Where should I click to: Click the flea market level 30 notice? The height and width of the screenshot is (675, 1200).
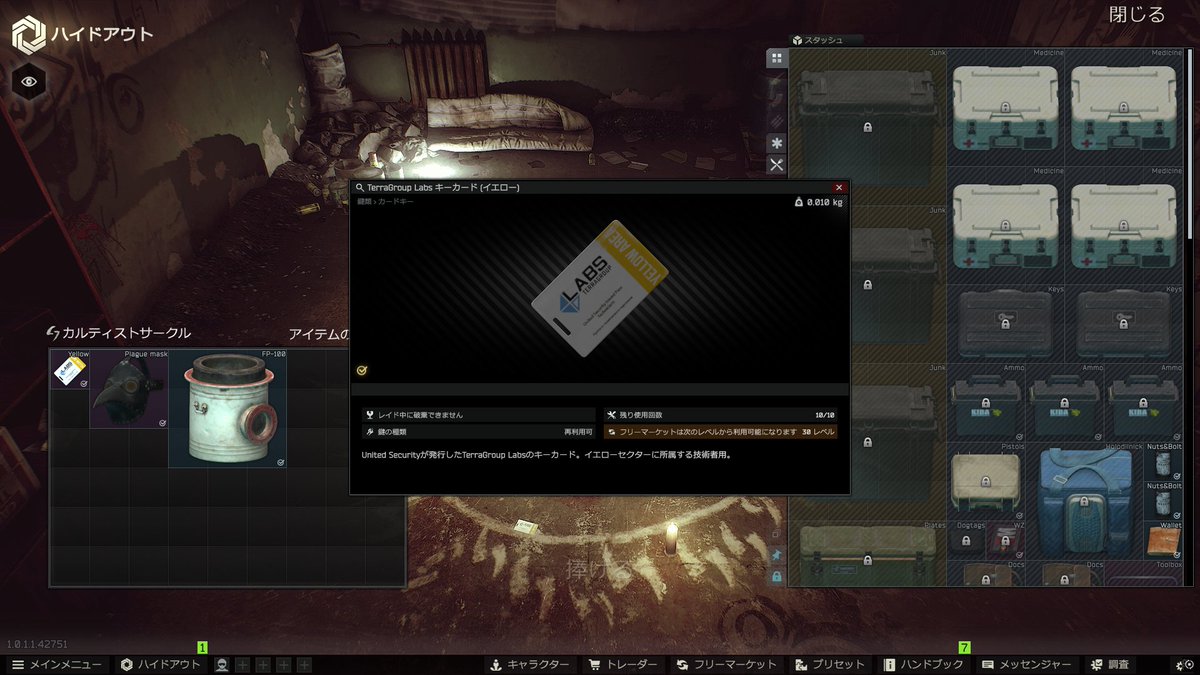(x=720, y=432)
